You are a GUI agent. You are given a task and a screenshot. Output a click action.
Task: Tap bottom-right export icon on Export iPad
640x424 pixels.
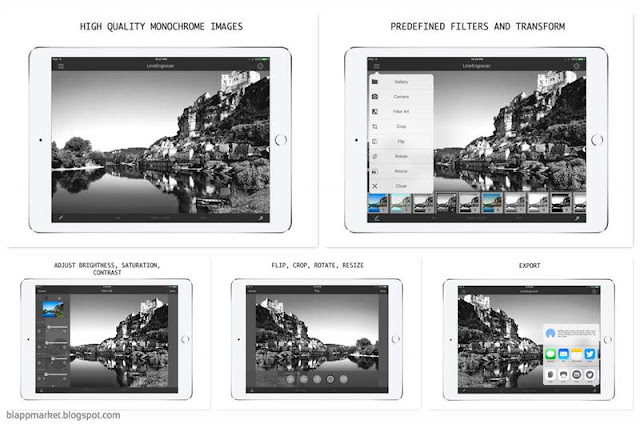[595, 390]
